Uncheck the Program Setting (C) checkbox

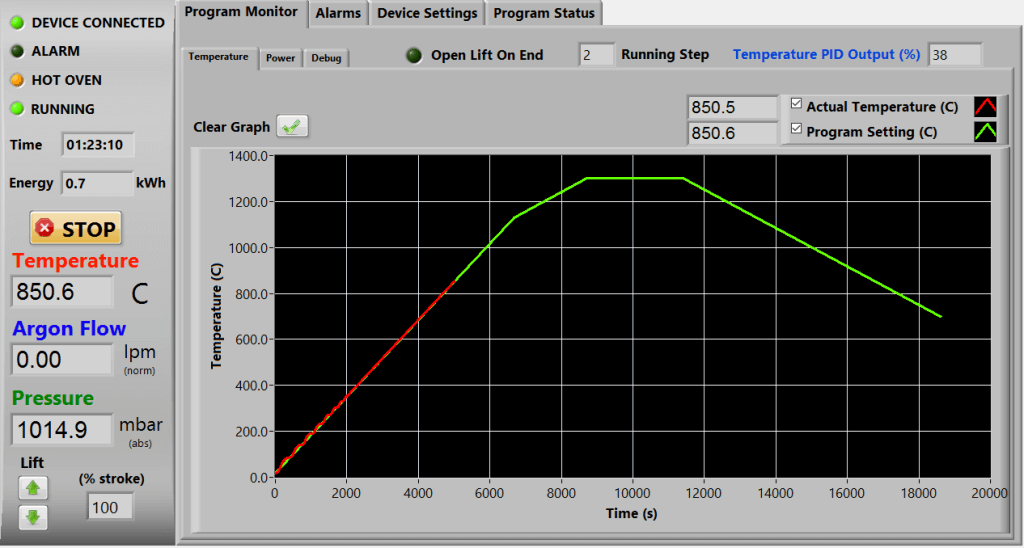[x=796, y=129]
